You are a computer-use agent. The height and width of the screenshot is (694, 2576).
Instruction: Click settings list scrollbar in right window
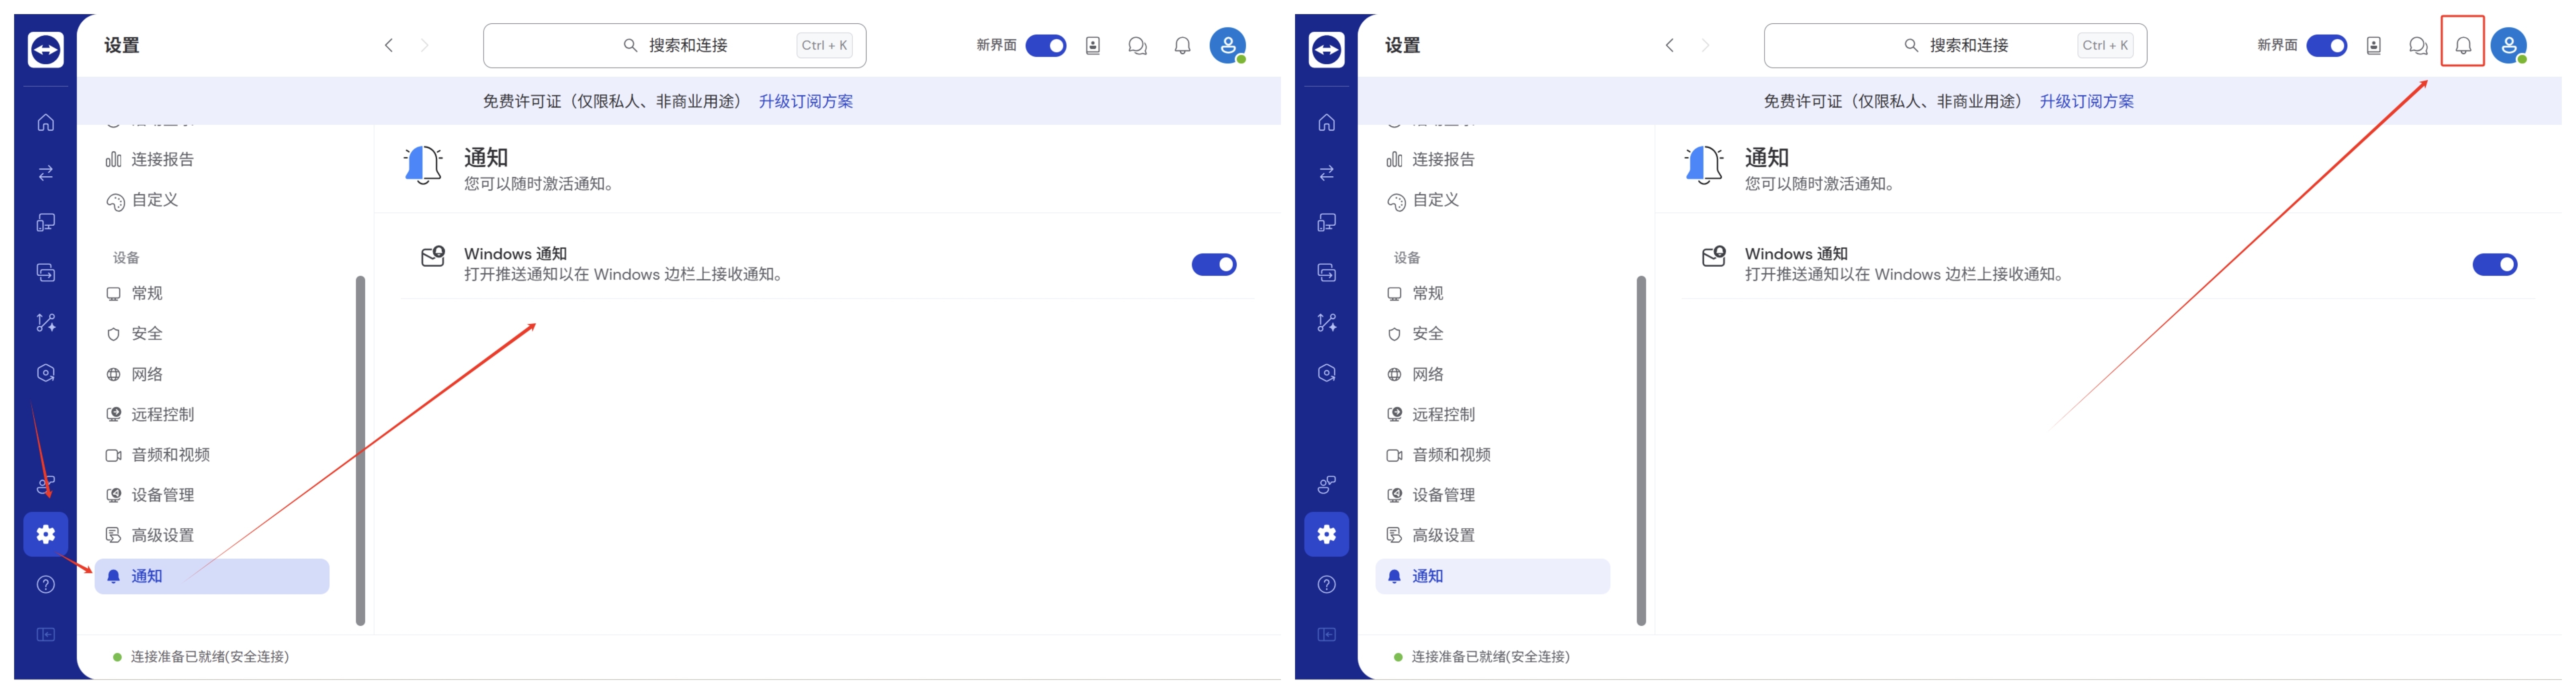click(1641, 451)
